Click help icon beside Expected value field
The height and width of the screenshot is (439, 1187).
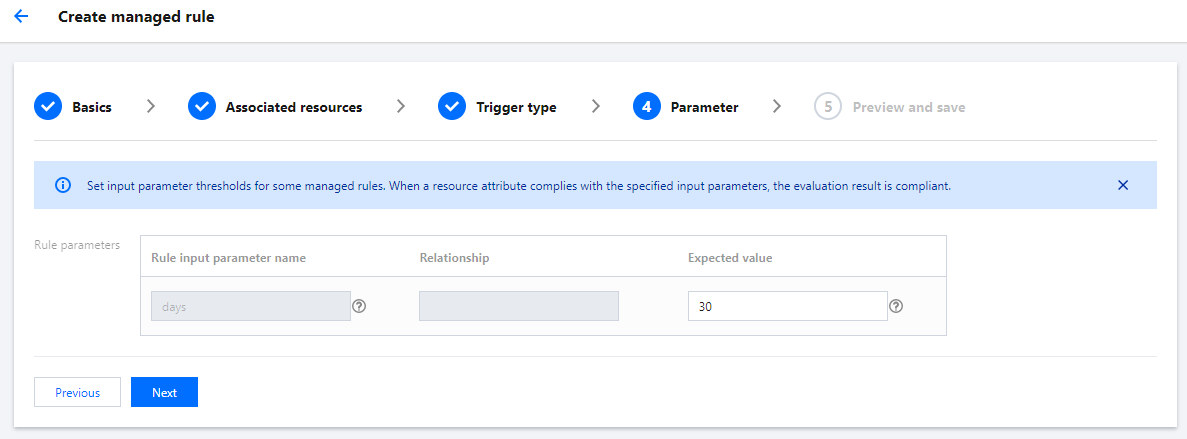tap(896, 306)
